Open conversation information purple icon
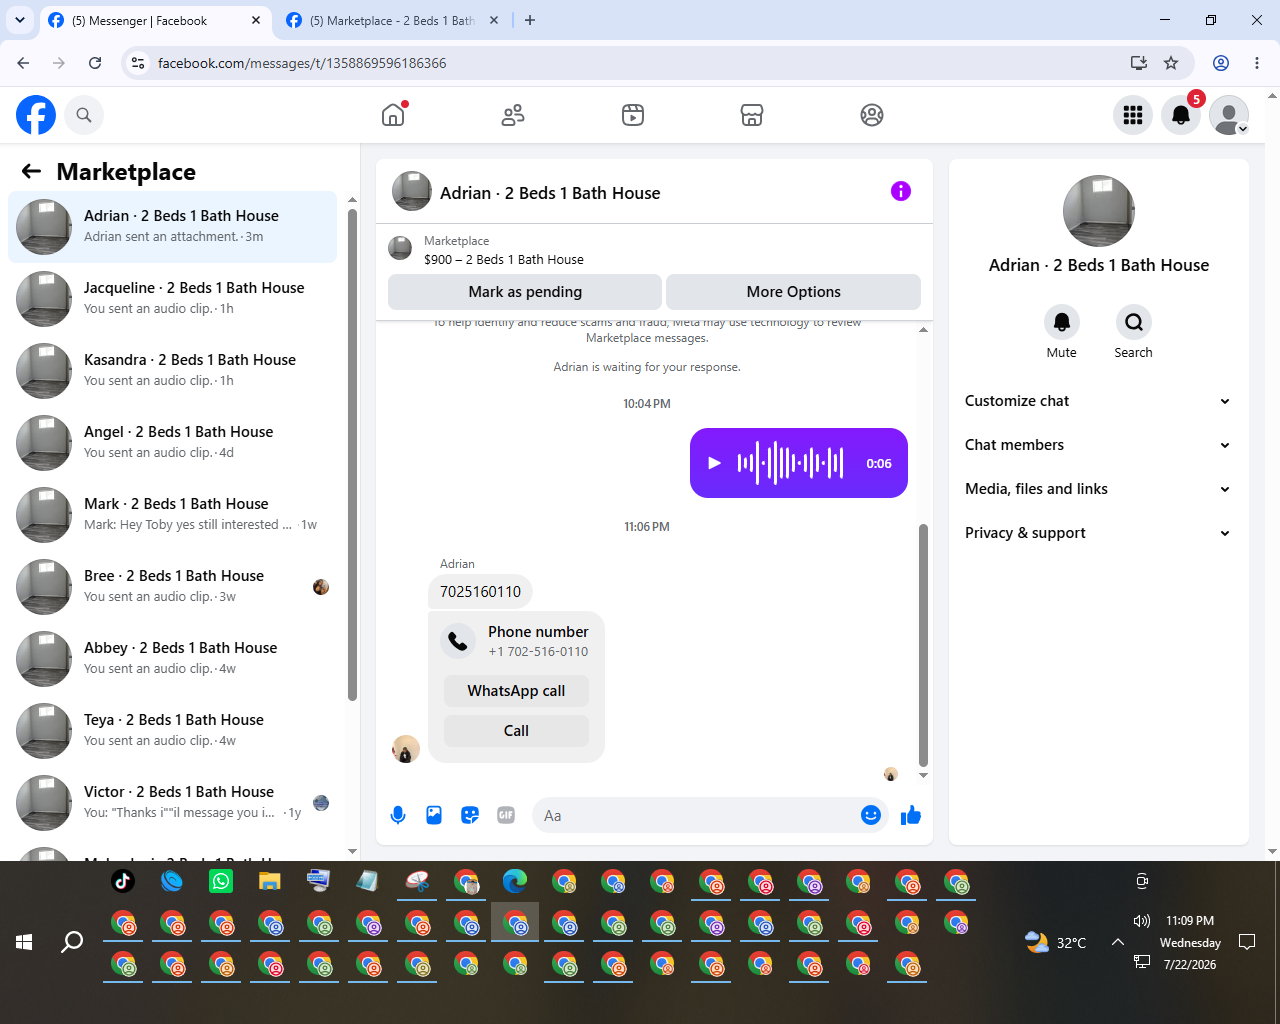 (901, 191)
